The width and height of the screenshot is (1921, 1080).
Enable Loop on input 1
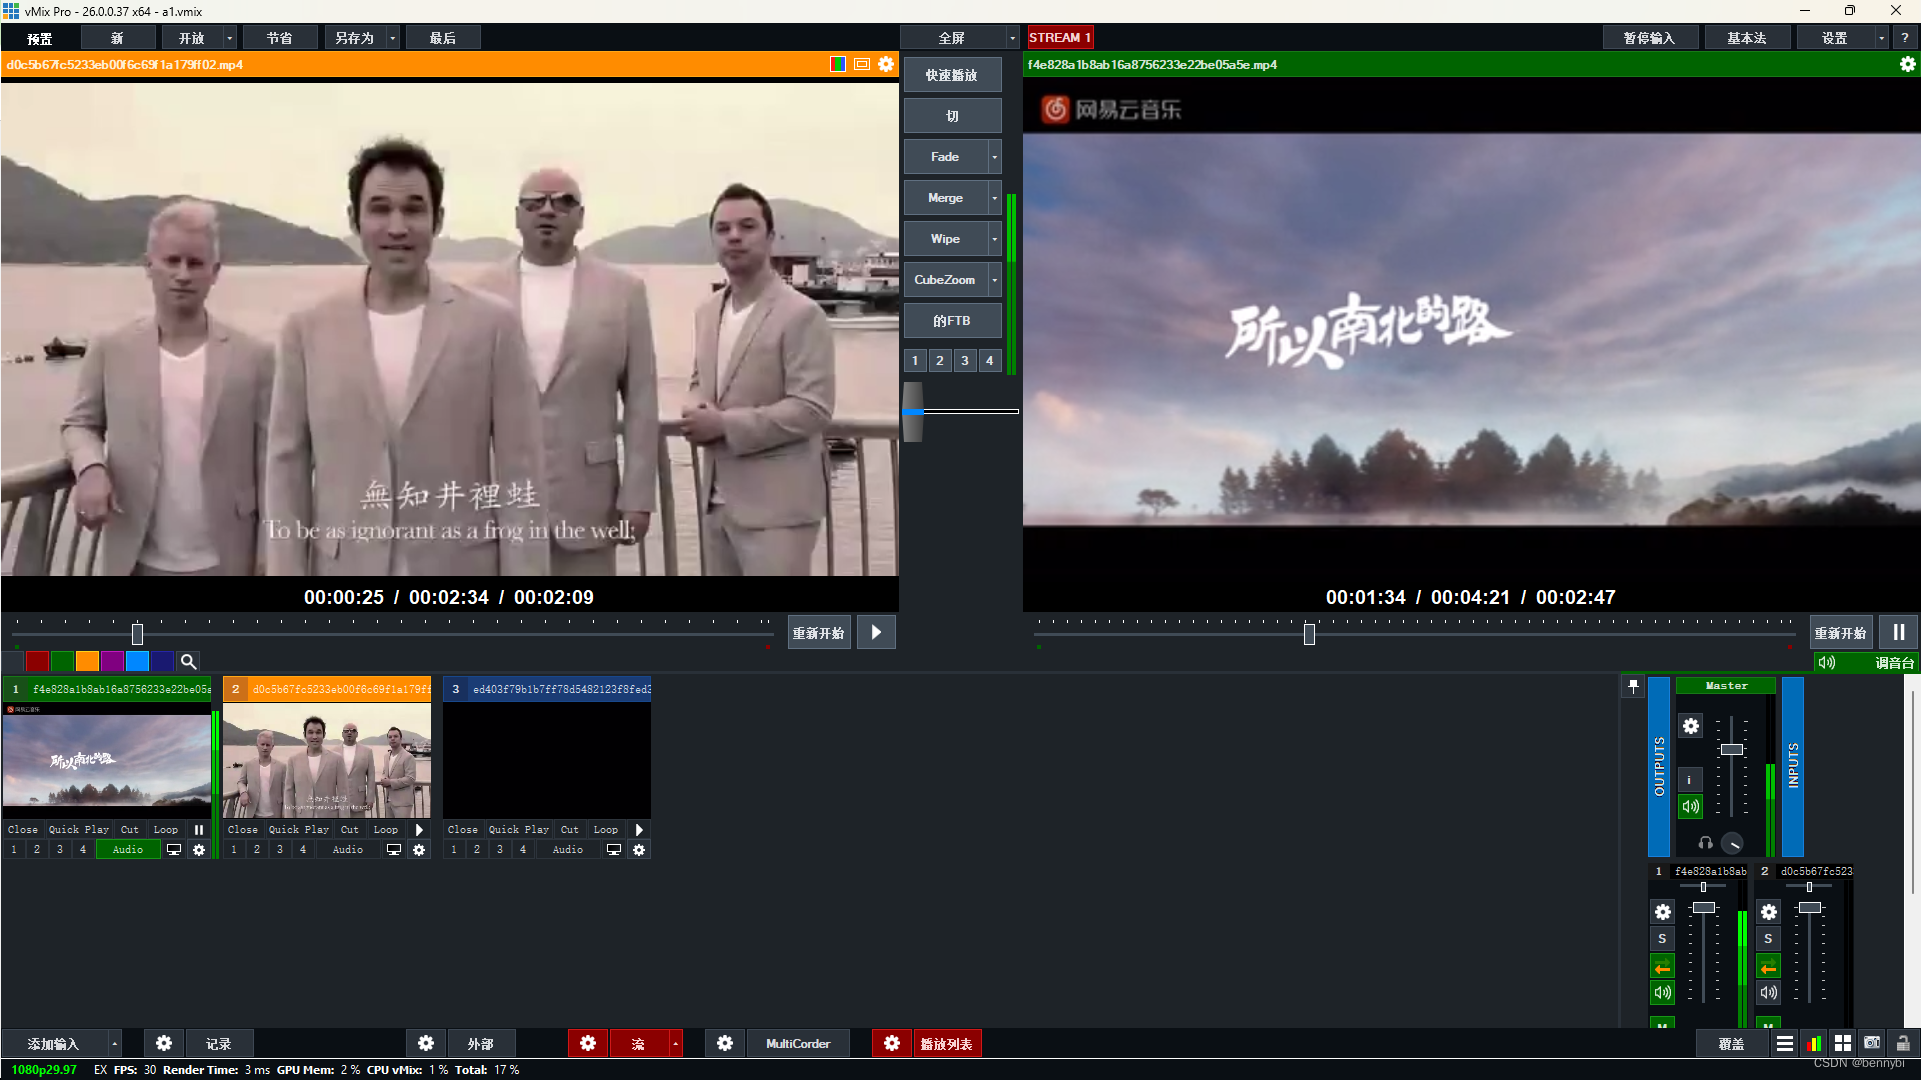[x=165, y=830]
